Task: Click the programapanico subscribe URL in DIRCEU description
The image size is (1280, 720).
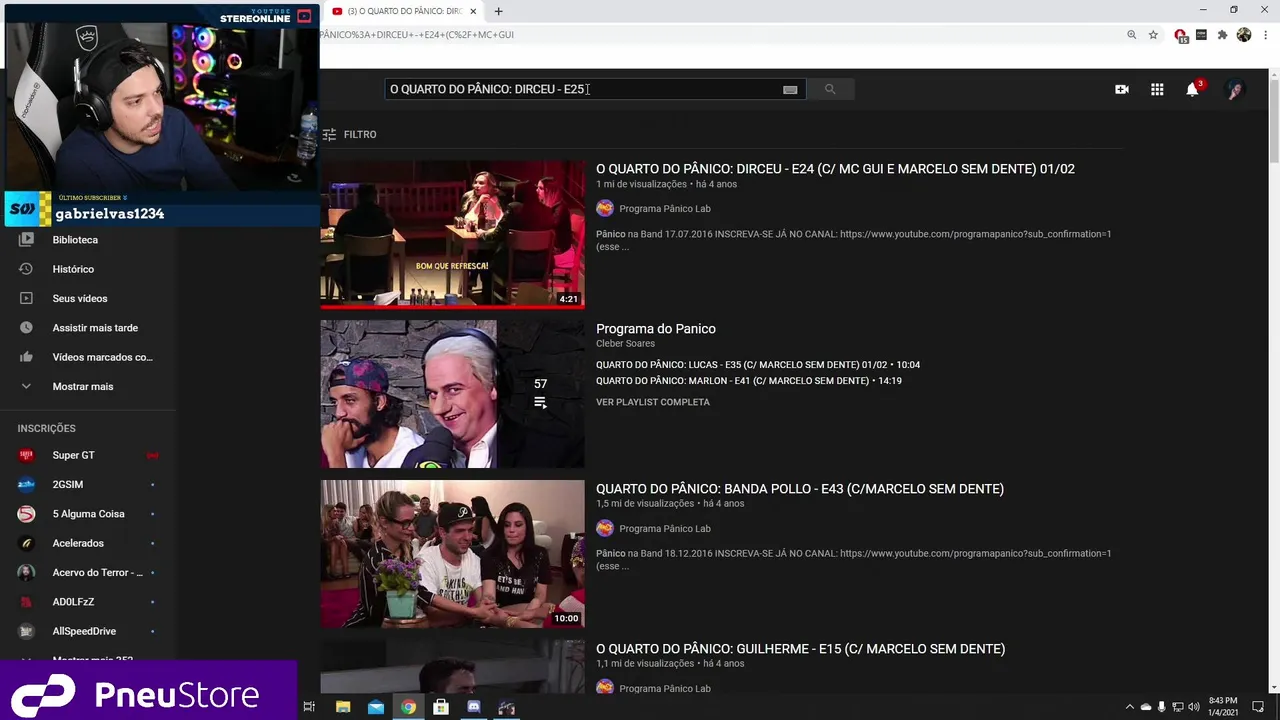Action: tap(975, 234)
